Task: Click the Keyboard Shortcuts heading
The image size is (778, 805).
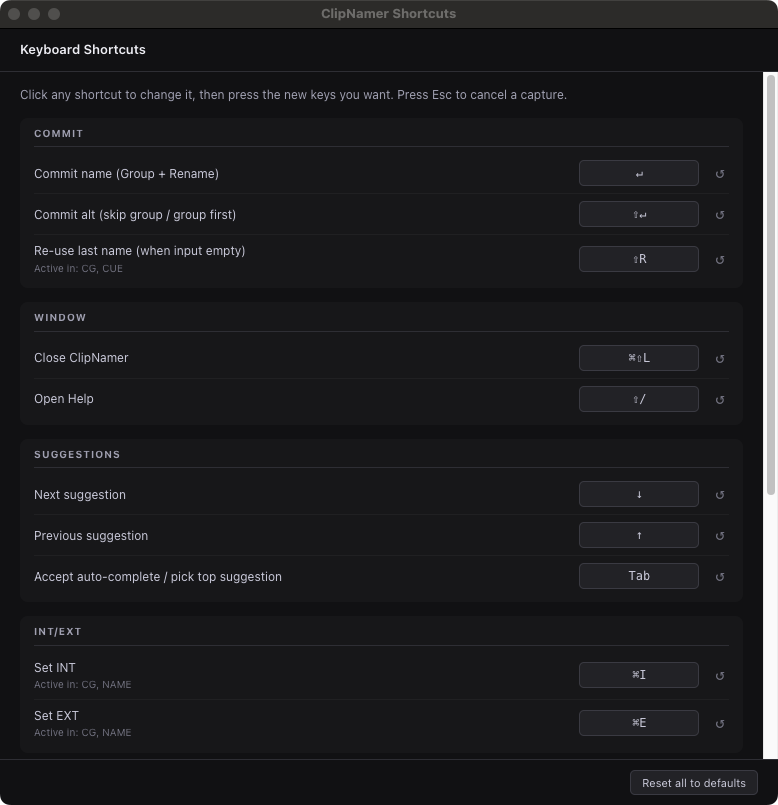Action: (x=83, y=50)
